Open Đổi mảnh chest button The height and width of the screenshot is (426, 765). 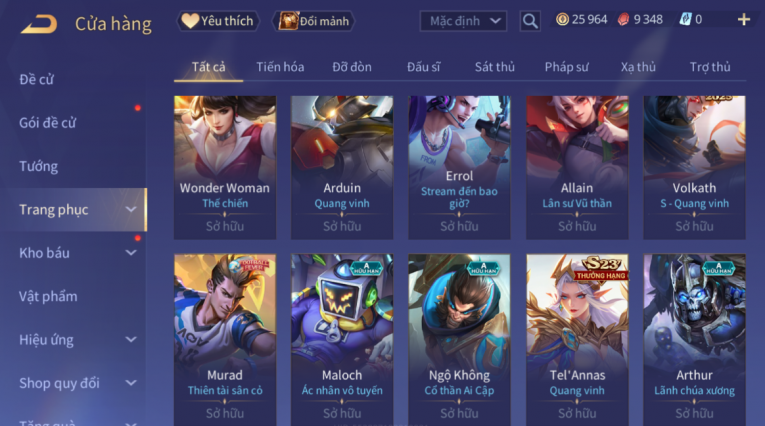click(313, 21)
